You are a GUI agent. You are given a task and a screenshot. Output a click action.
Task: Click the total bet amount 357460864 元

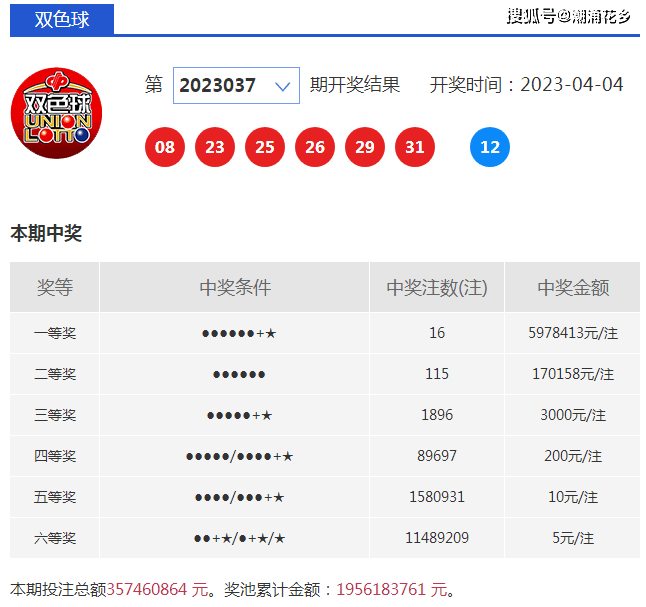[158, 590]
